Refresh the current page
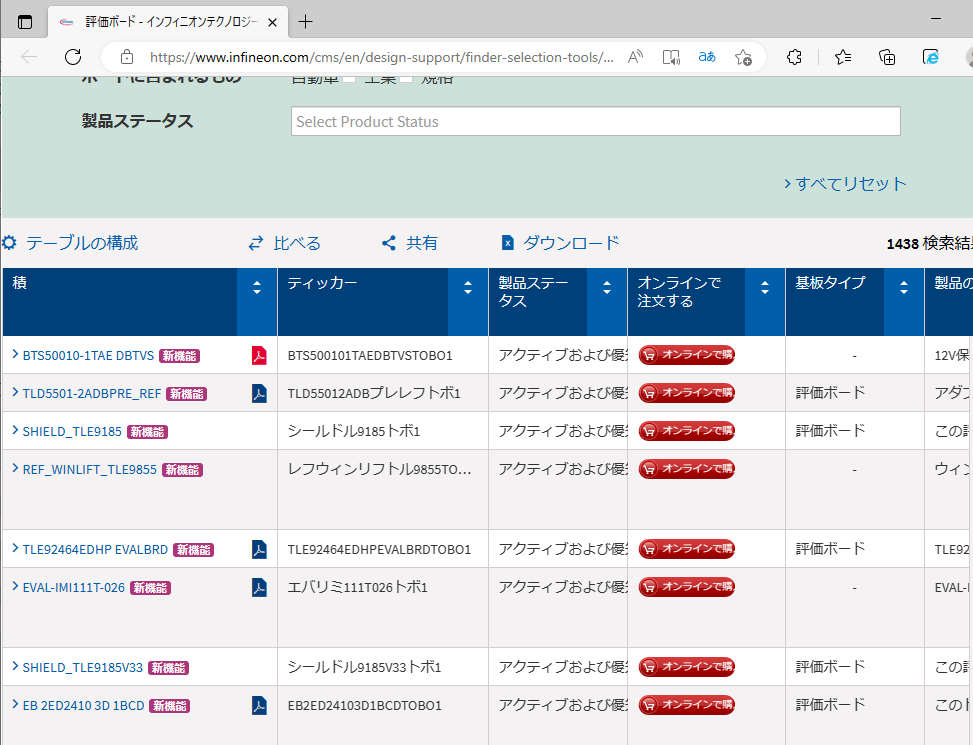The width and height of the screenshot is (973, 745). (73, 57)
